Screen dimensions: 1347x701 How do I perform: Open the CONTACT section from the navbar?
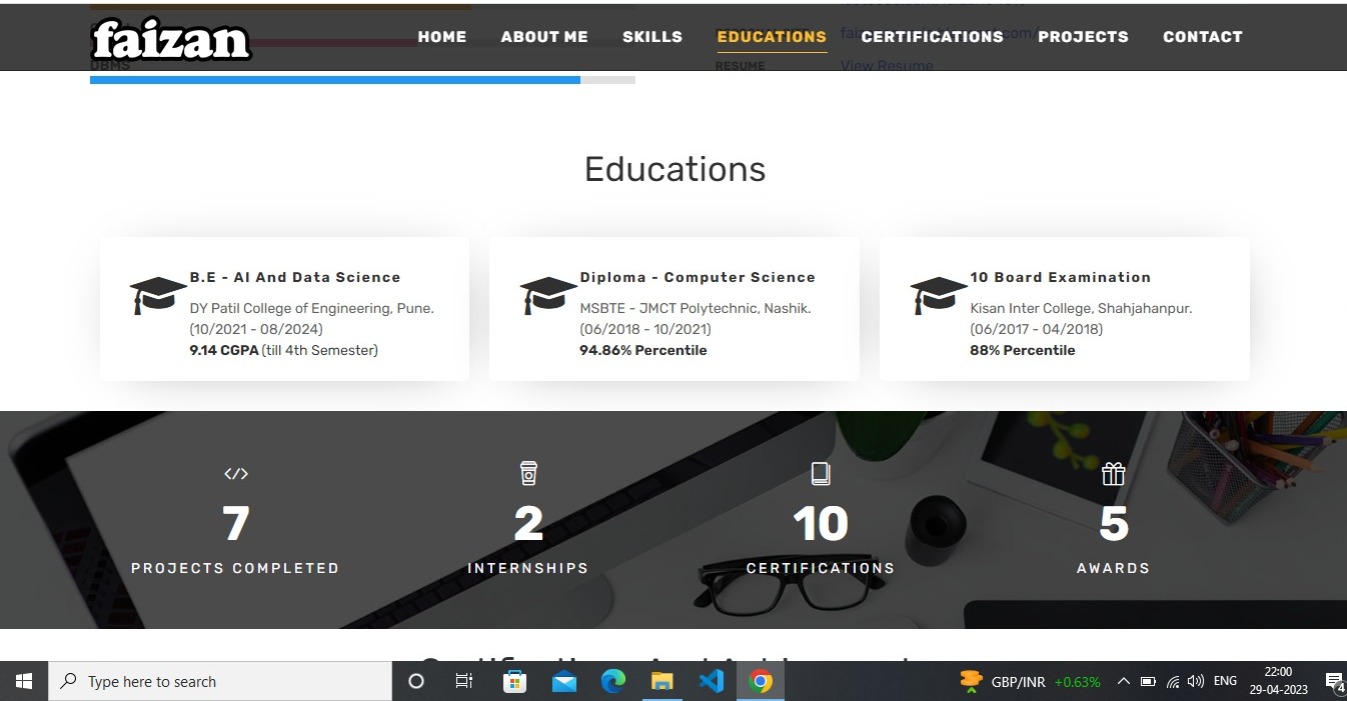pyautogui.click(x=1202, y=36)
